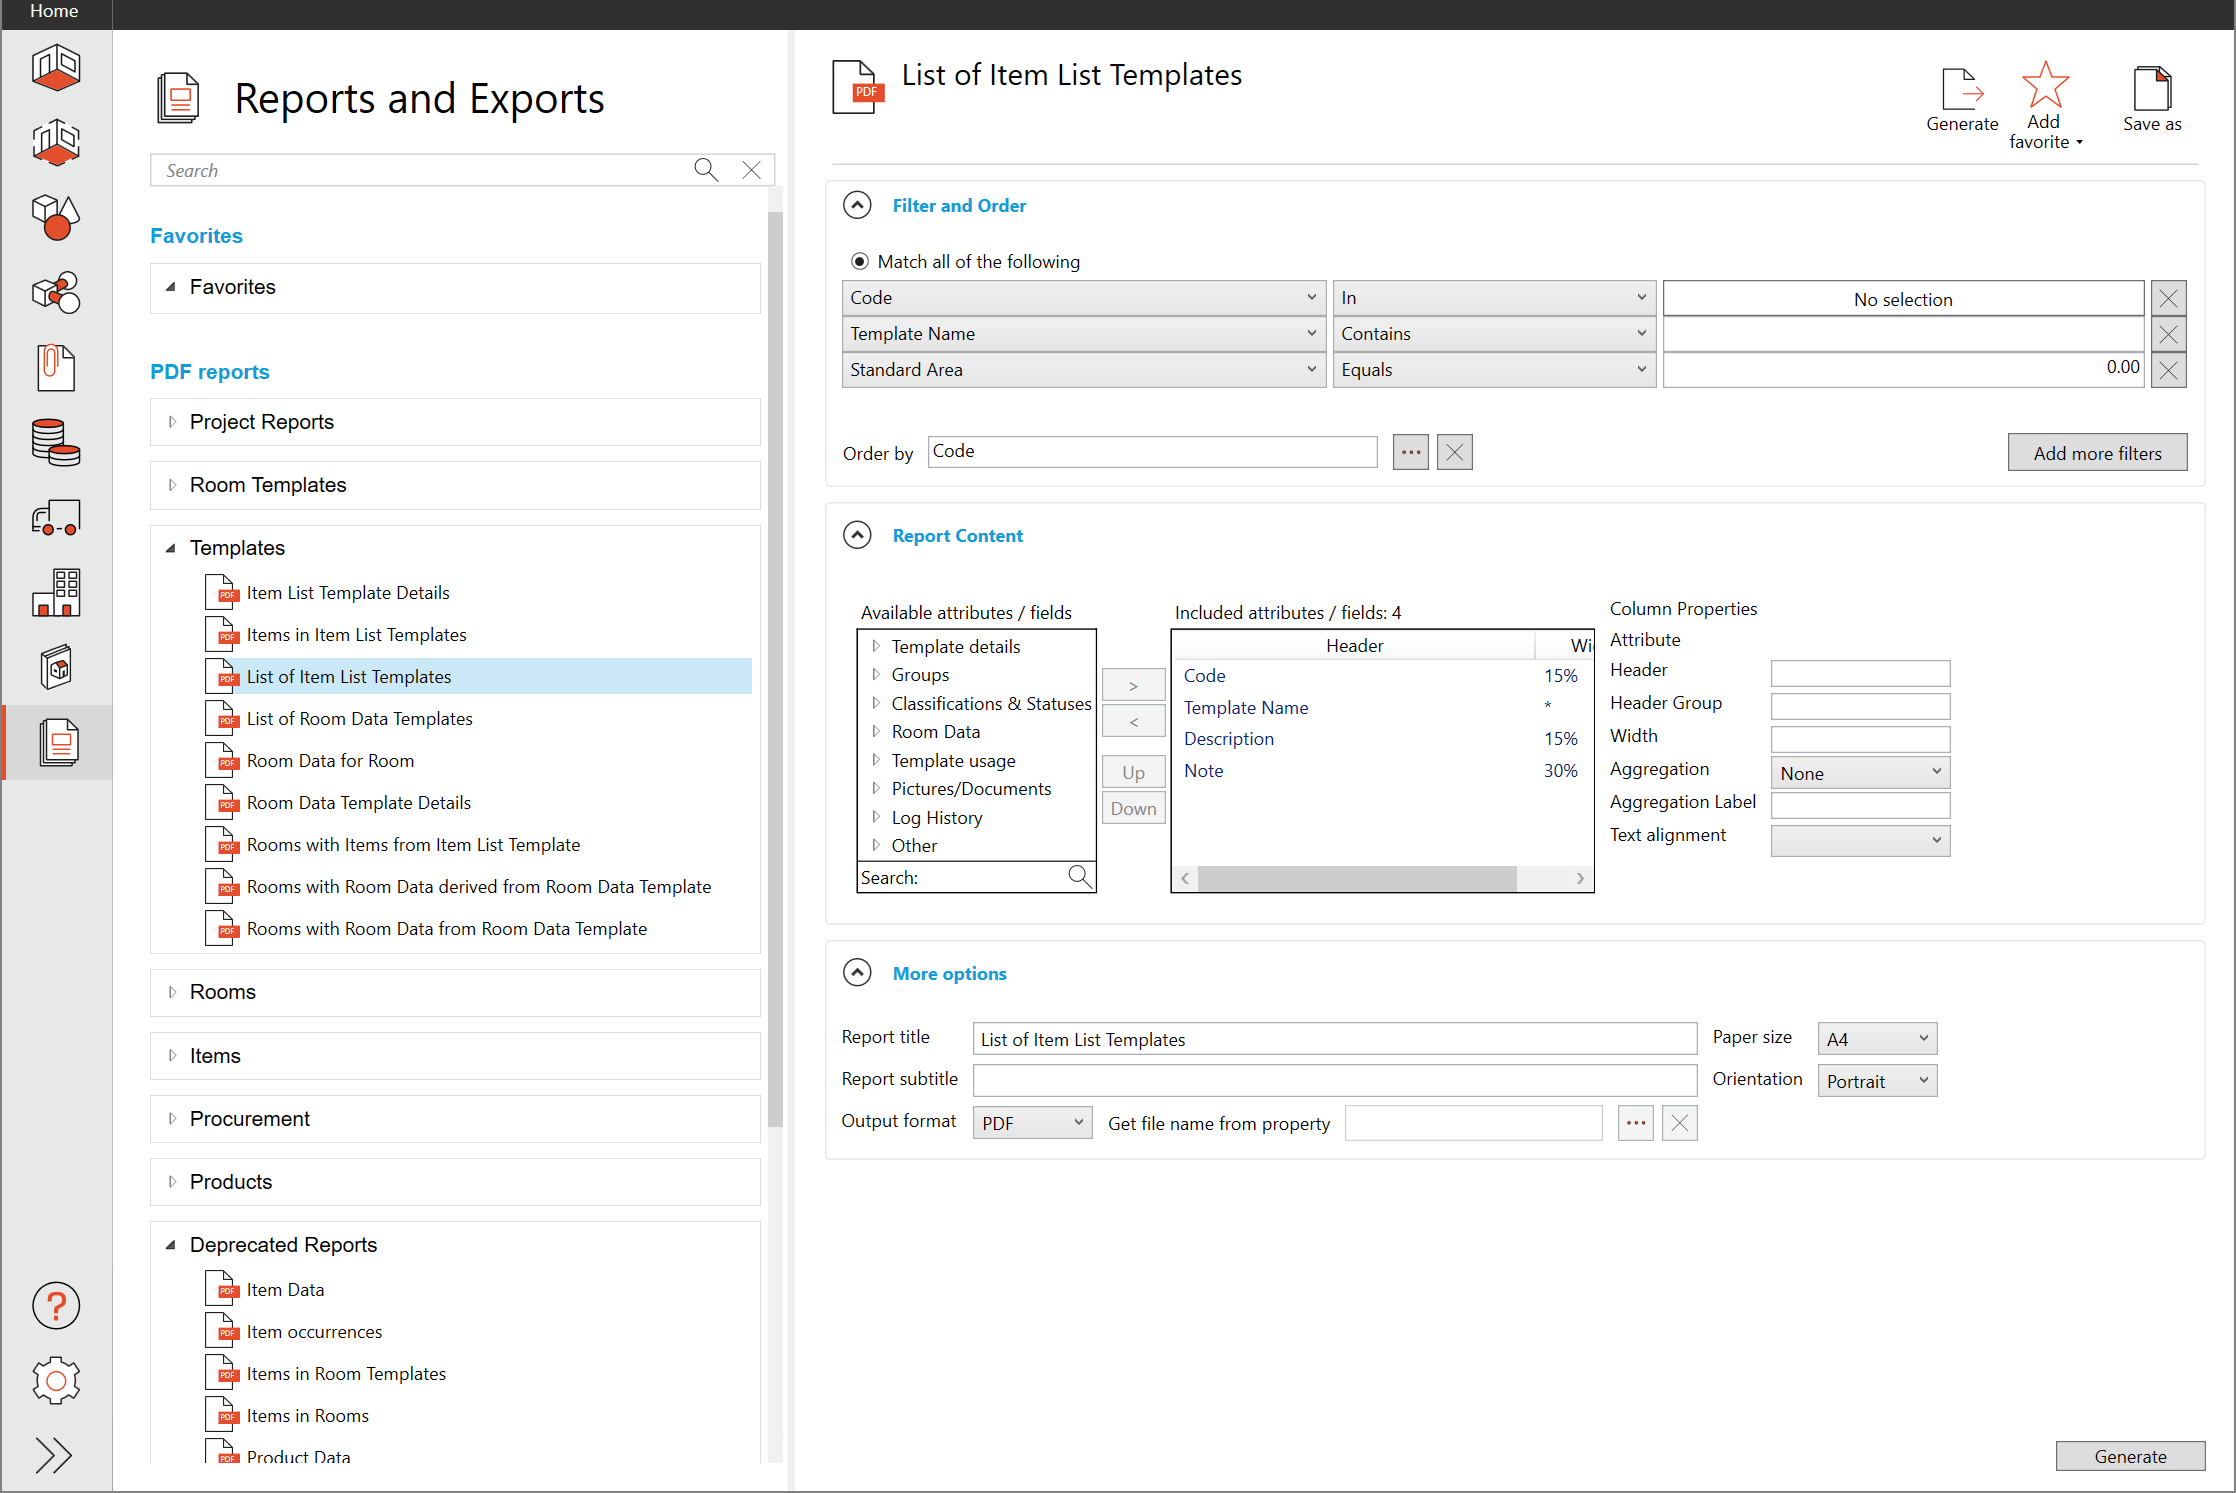2236x1493 pixels.
Task: Click the Add more filters button
Action: pyautogui.click(x=2096, y=453)
